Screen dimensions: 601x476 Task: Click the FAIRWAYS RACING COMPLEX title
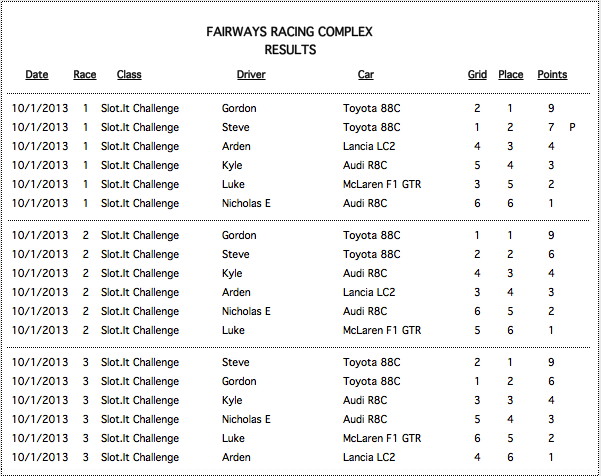(289, 31)
